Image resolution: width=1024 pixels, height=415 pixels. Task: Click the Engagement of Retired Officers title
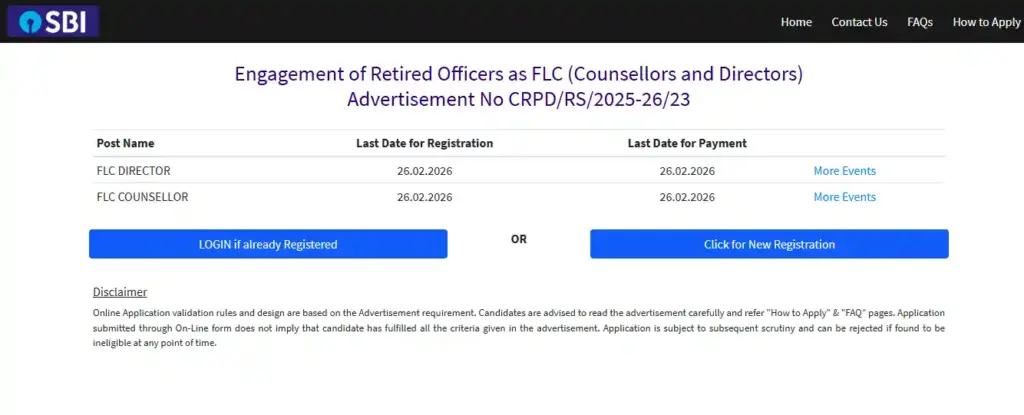coord(518,74)
